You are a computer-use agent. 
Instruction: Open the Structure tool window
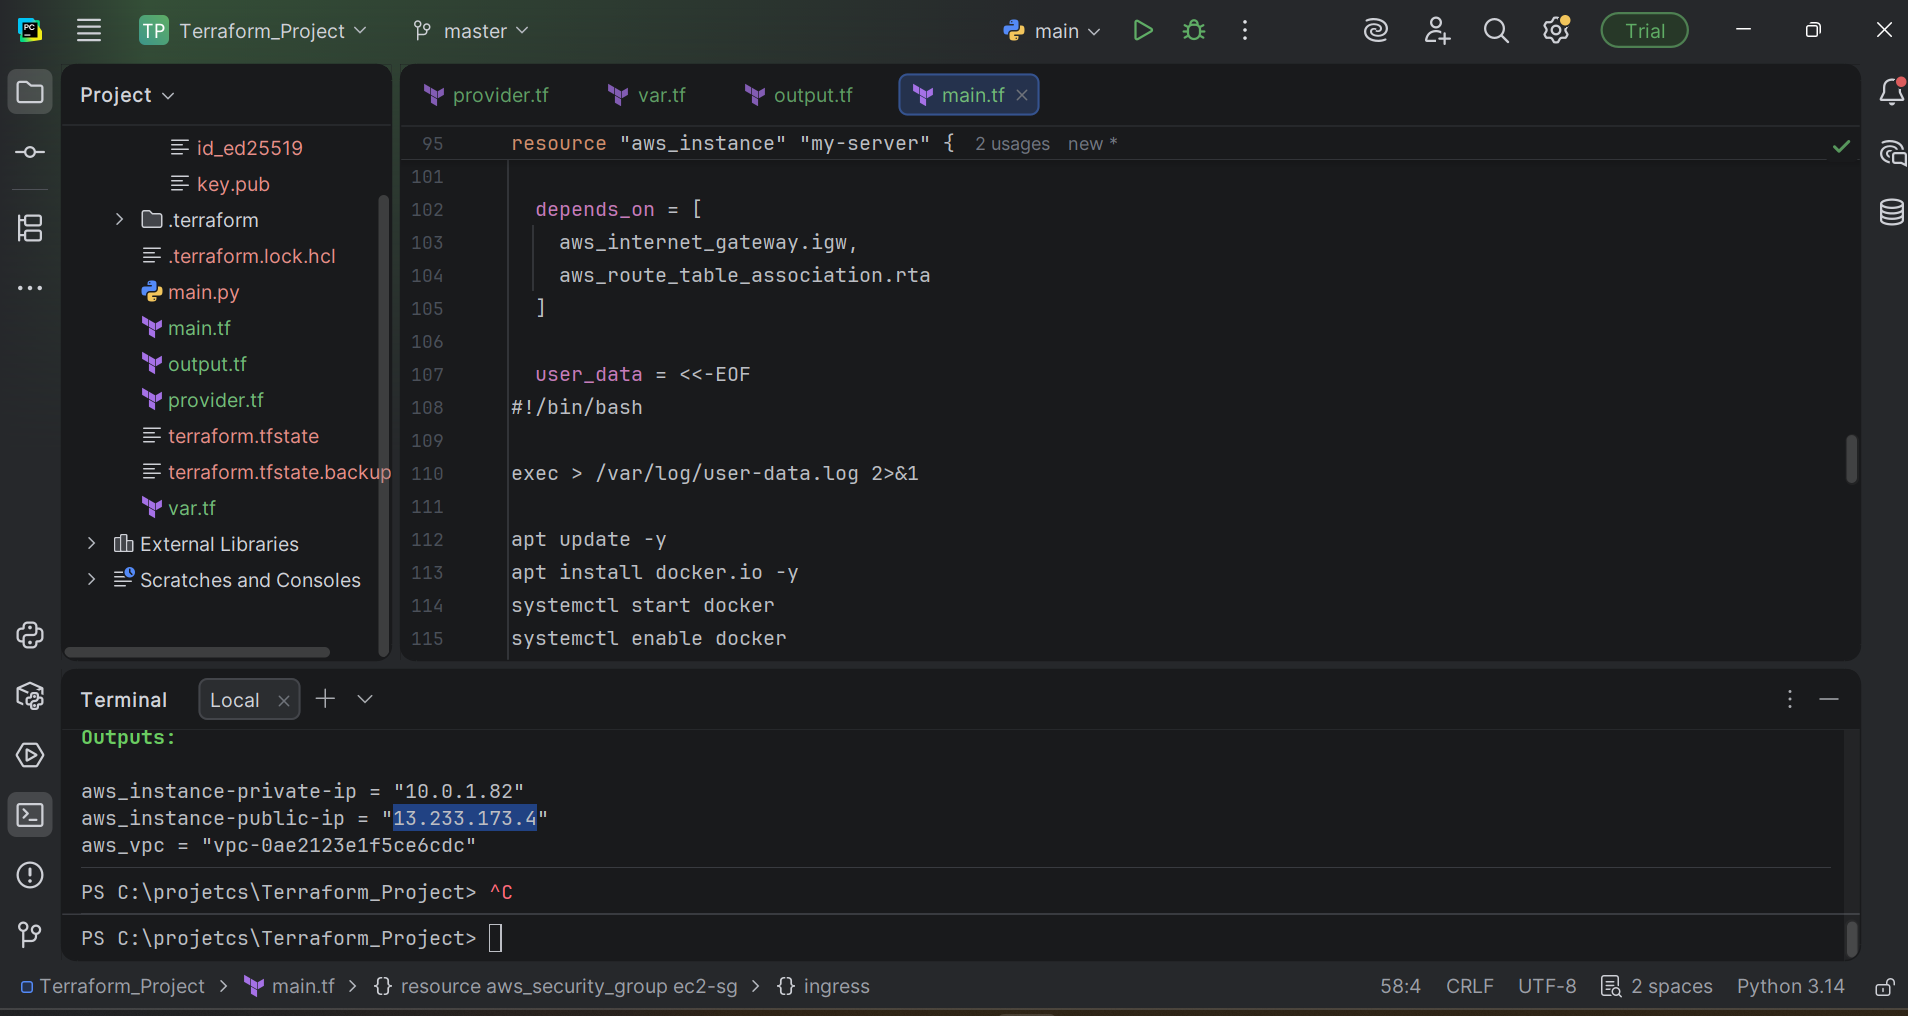click(30, 228)
